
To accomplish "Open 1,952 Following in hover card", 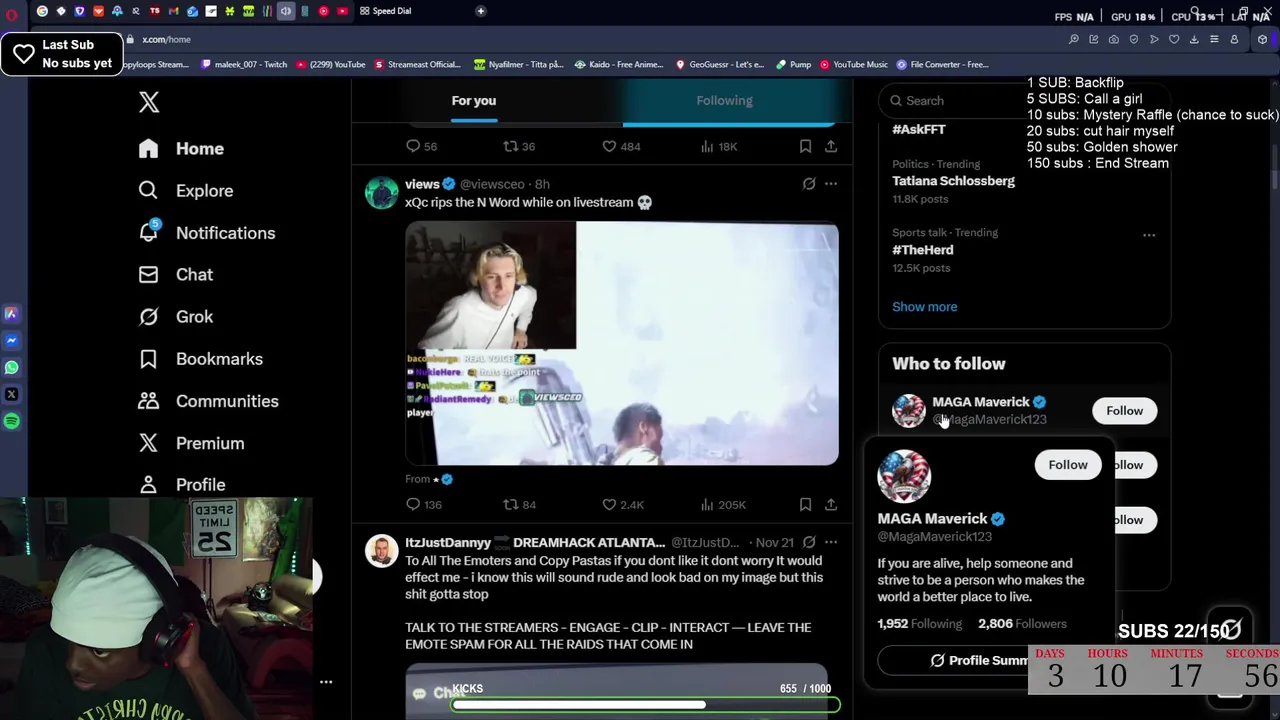I will click(919, 623).
